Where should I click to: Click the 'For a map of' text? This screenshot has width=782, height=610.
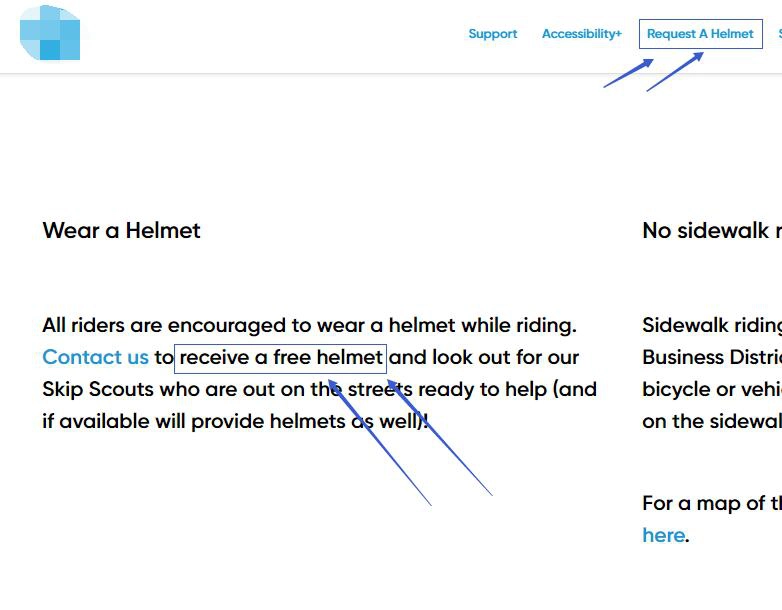click(x=712, y=503)
